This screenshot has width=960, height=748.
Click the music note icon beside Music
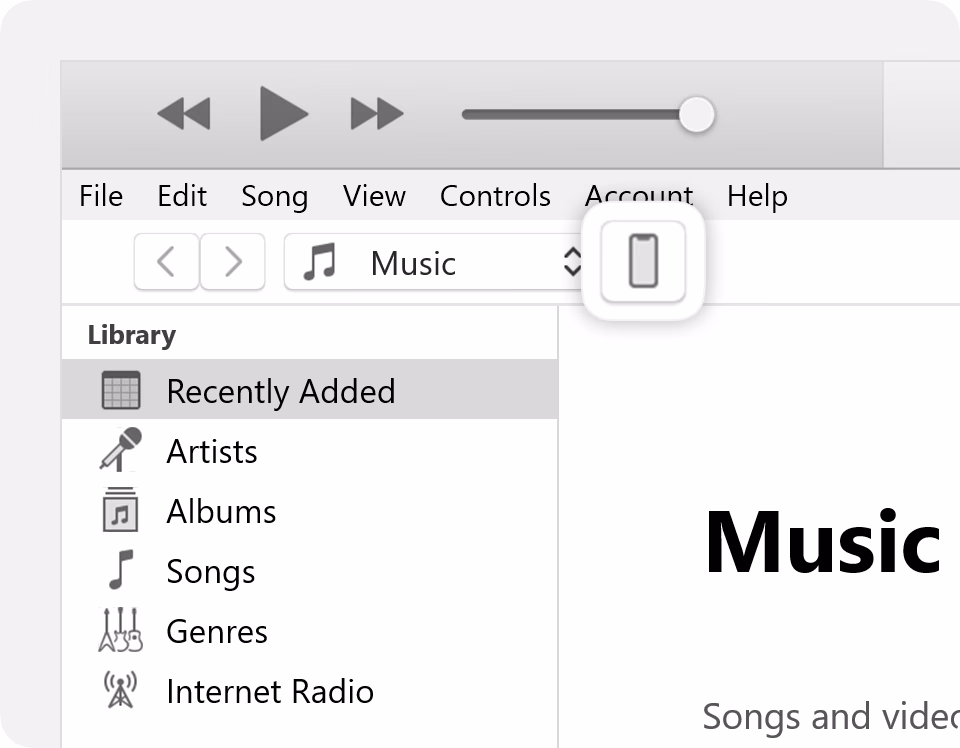(x=318, y=261)
